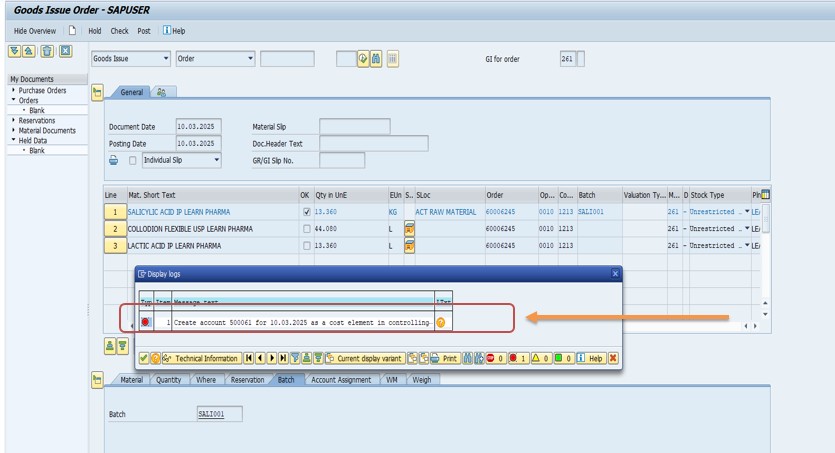This screenshot has width=835, height=453.
Task: Click the long text question icon in message row
Action: 440,323
